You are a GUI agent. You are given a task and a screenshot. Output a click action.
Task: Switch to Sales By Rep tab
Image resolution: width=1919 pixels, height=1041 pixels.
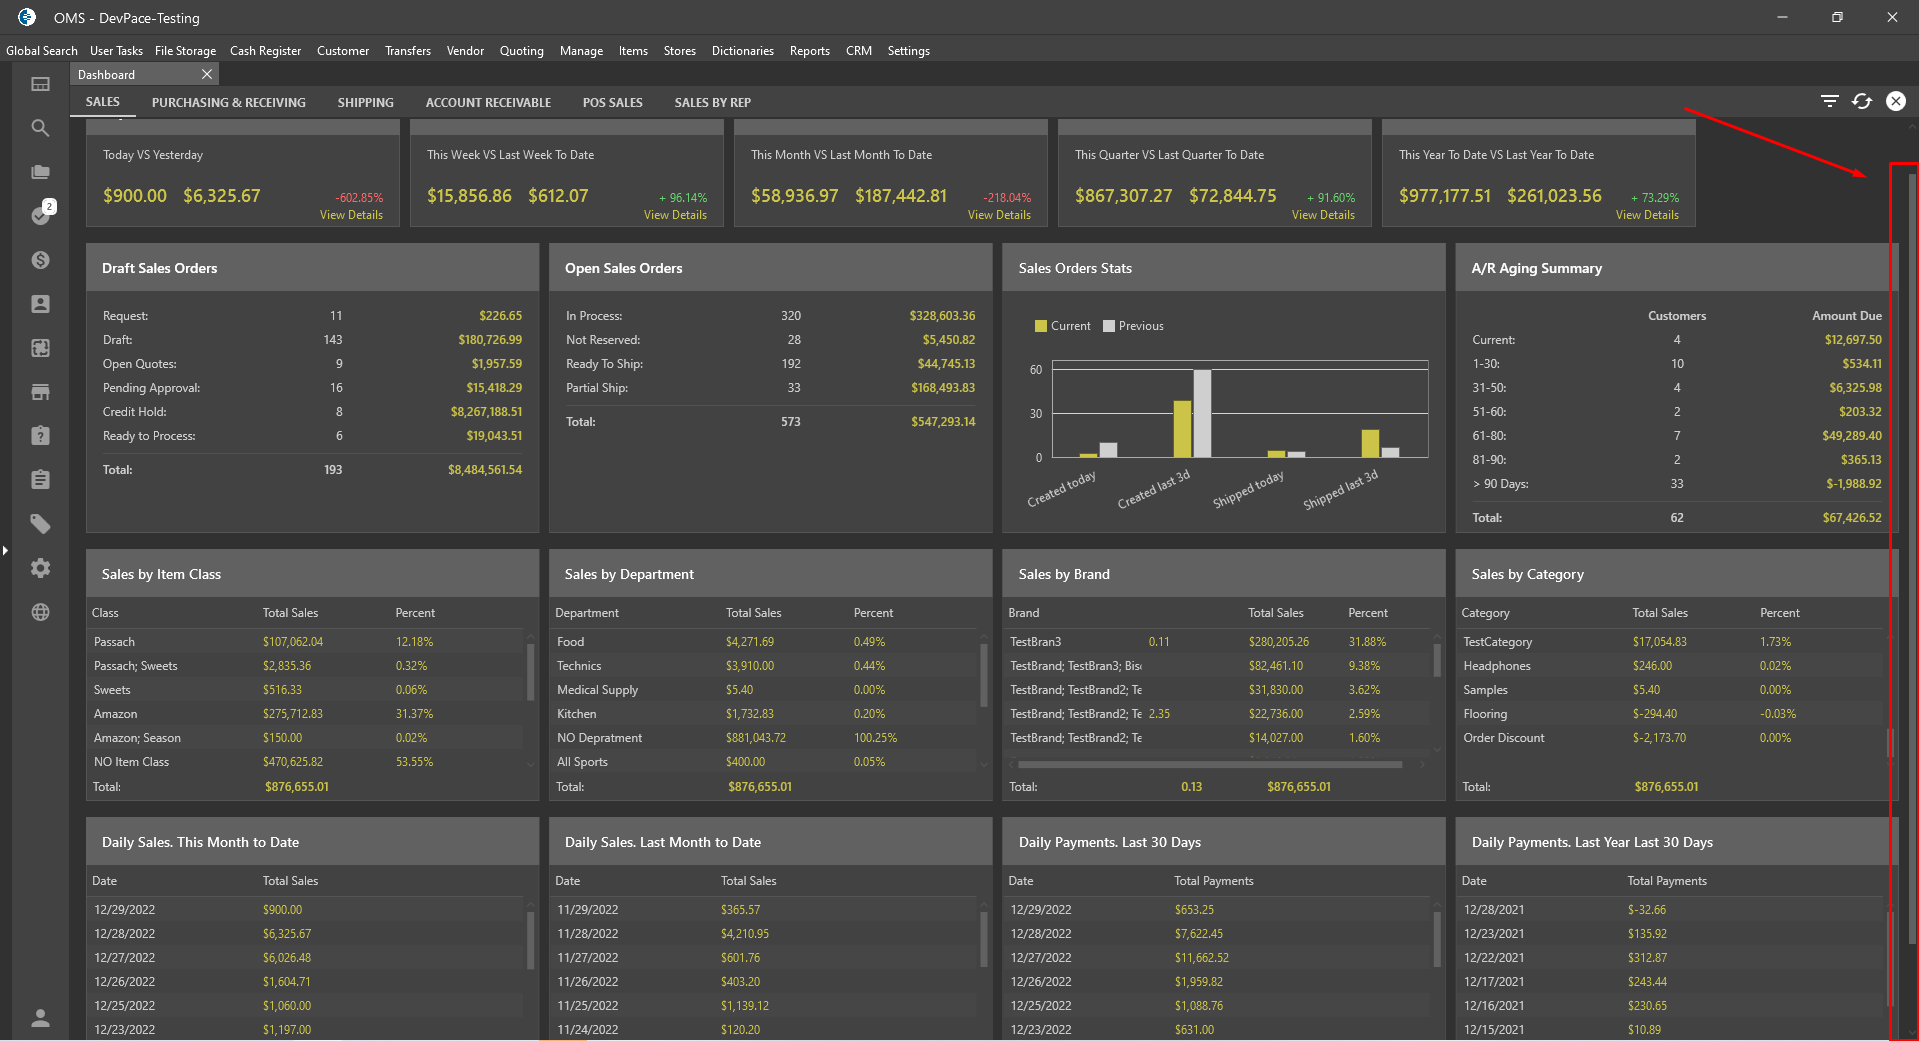click(x=713, y=102)
